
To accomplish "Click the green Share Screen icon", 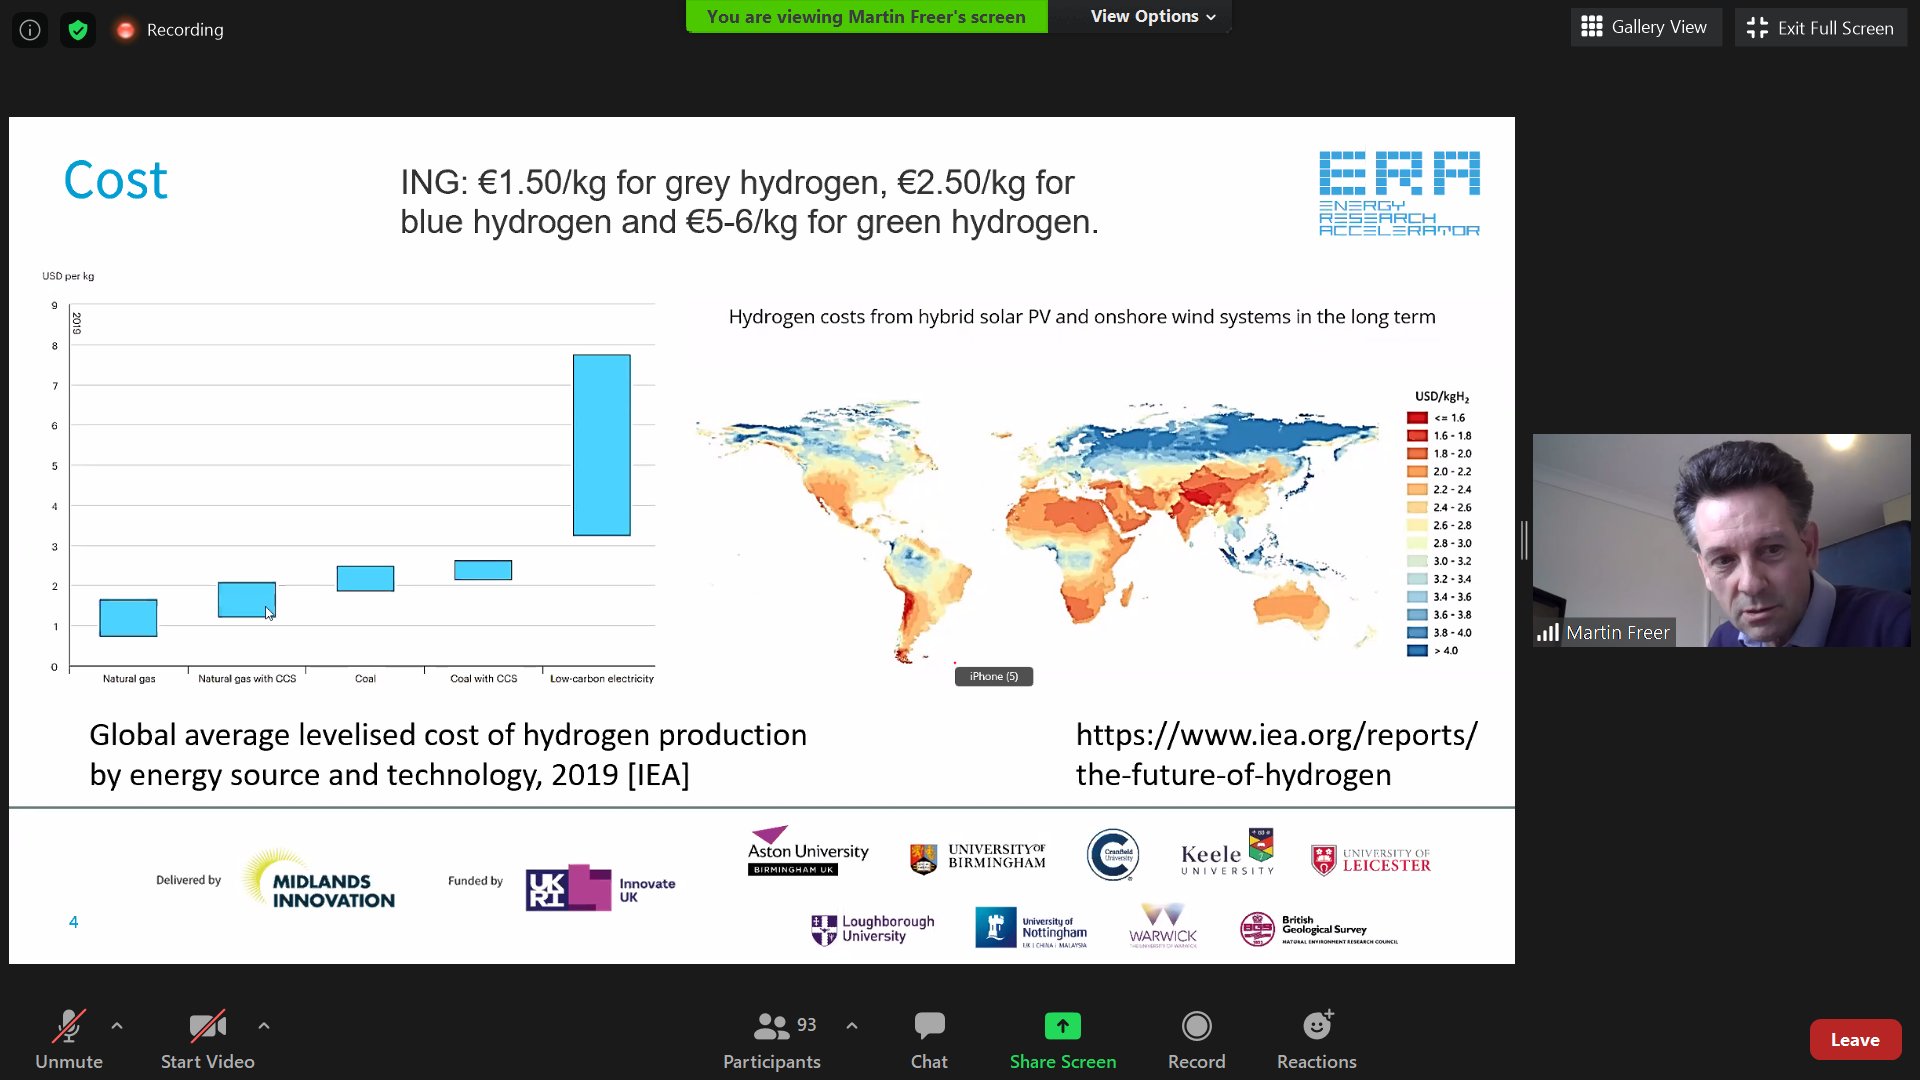I will (x=1062, y=1026).
